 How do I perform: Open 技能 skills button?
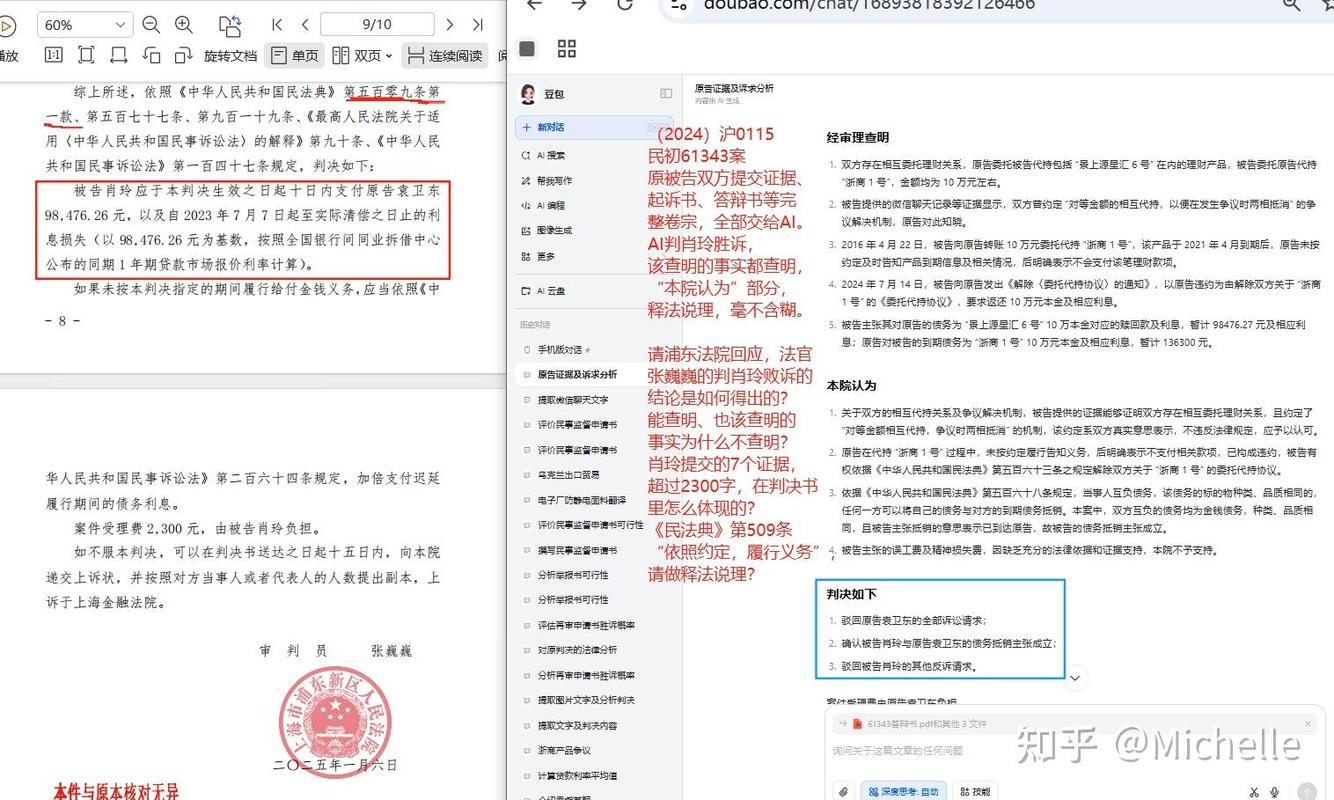(974, 791)
